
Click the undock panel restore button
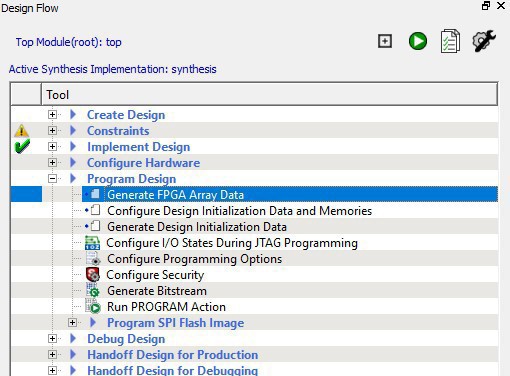[x=486, y=6]
